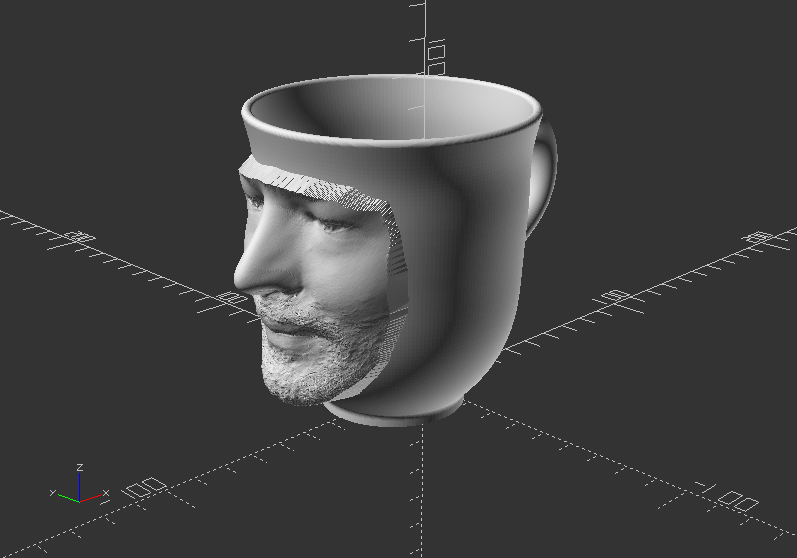The height and width of the screenshot is (558, 797).
Task: Click the scale label at the far right edge
Action: [x=759, y=238]
